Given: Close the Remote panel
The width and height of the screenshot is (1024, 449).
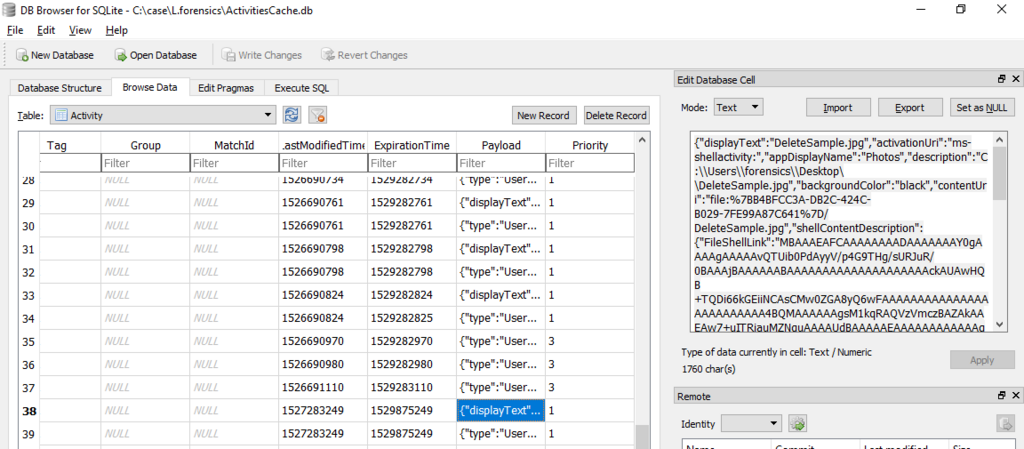Looking at the screenshot, I should 1015,395.
